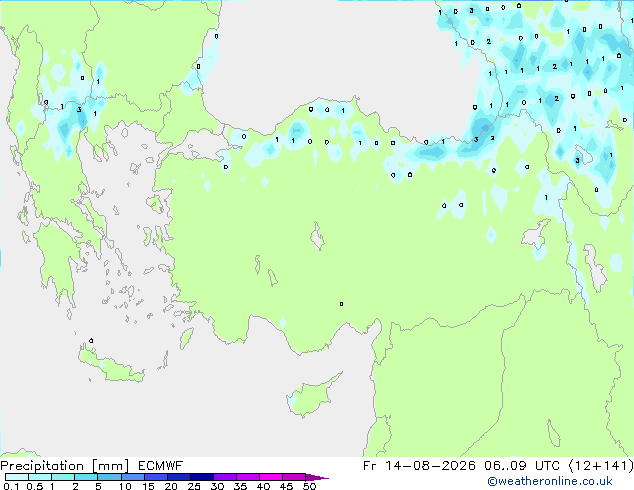Click the legend label '0.1'
This screenshot has width=634, height=490.
tap(11, 486)
